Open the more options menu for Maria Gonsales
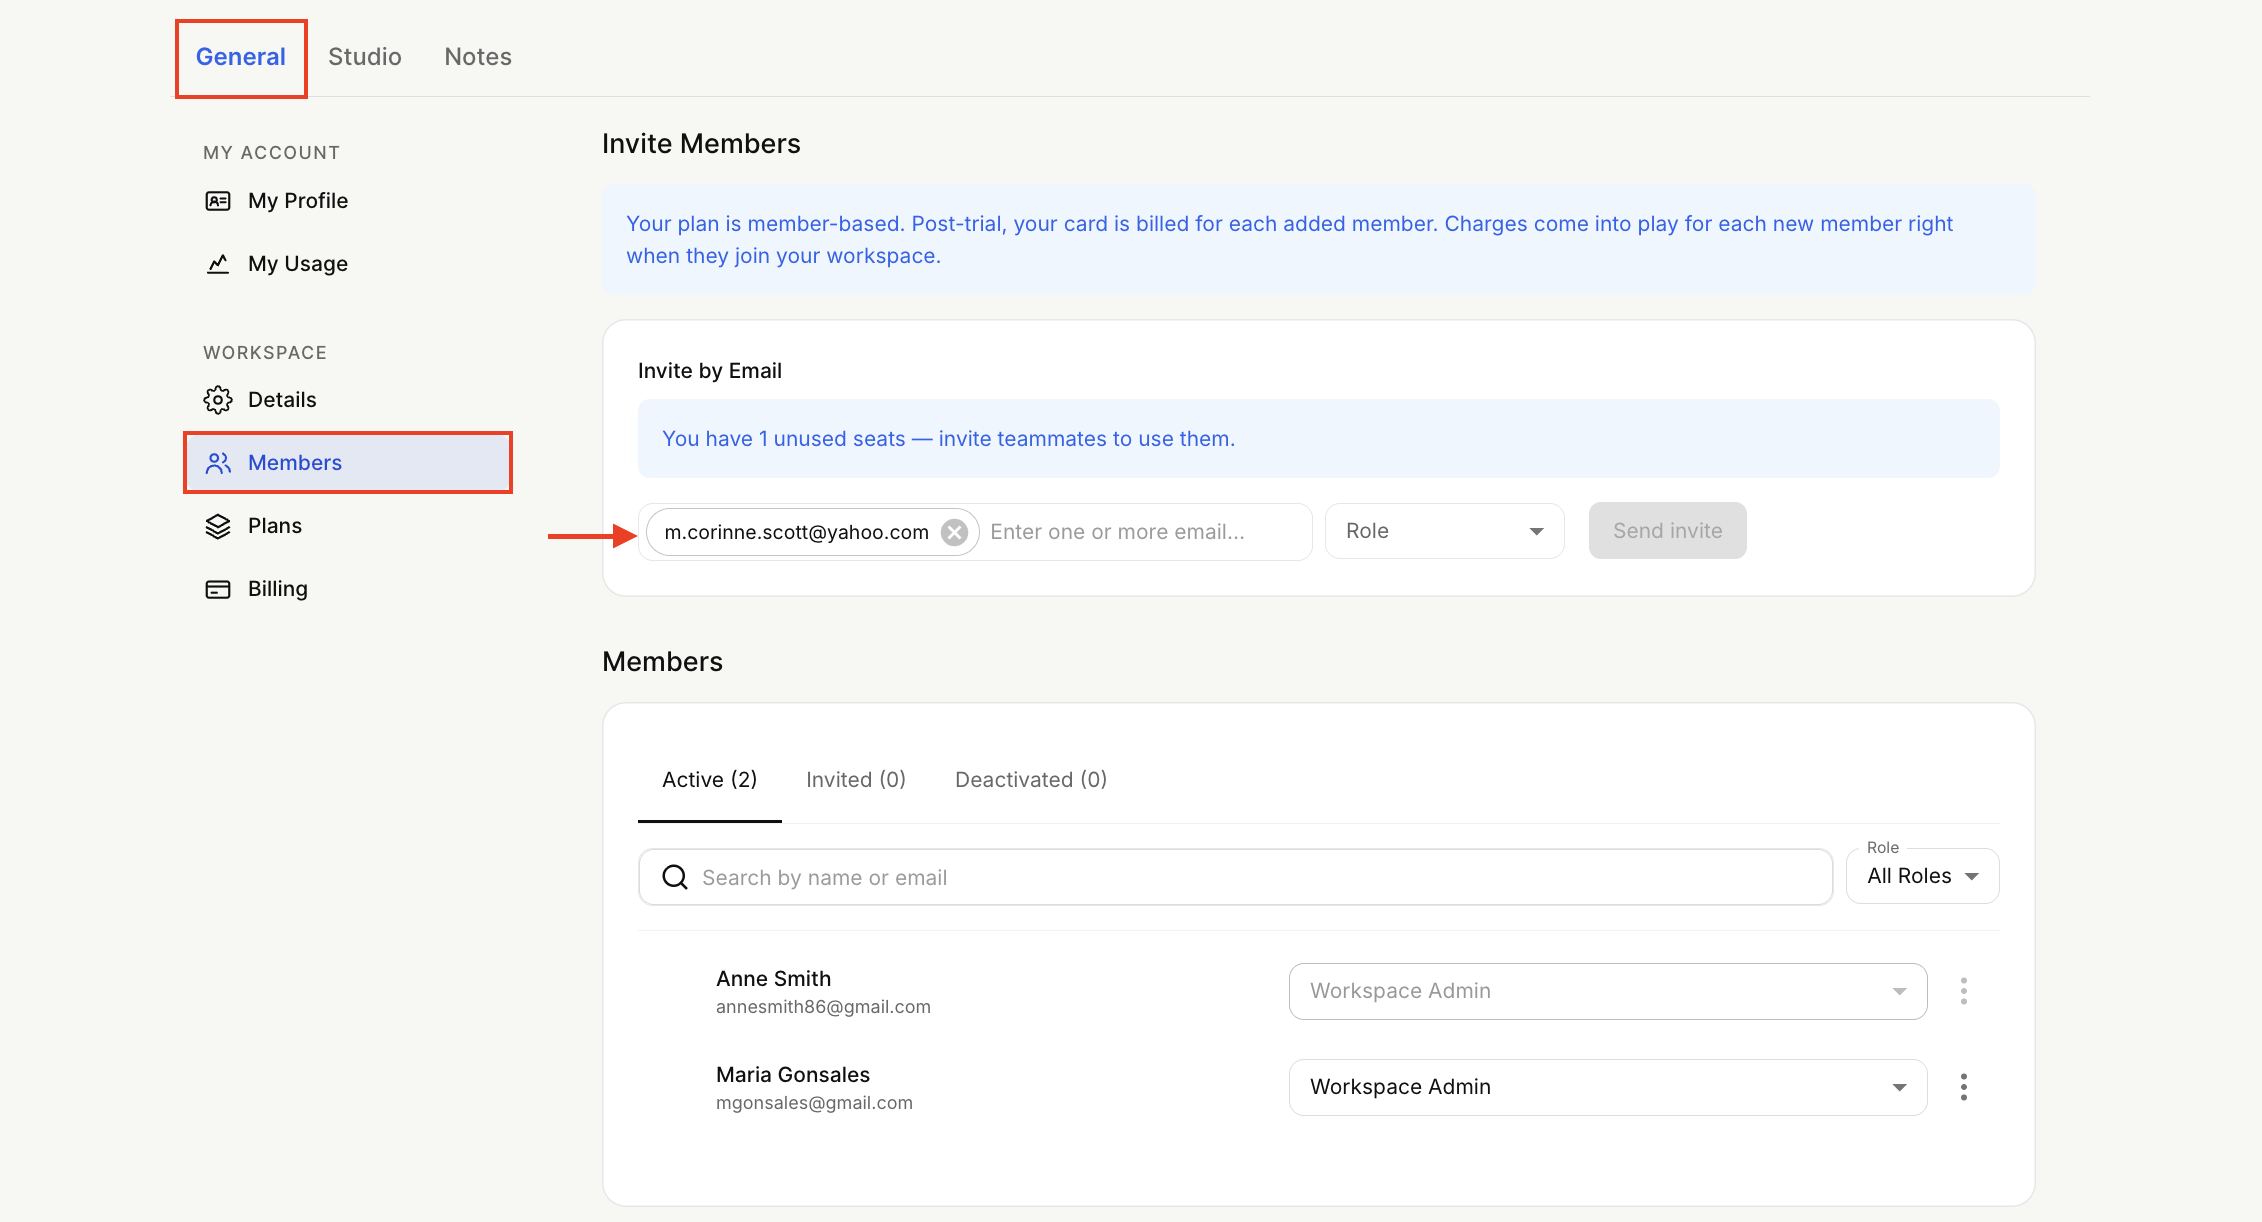 (x=1964, y=1087)
